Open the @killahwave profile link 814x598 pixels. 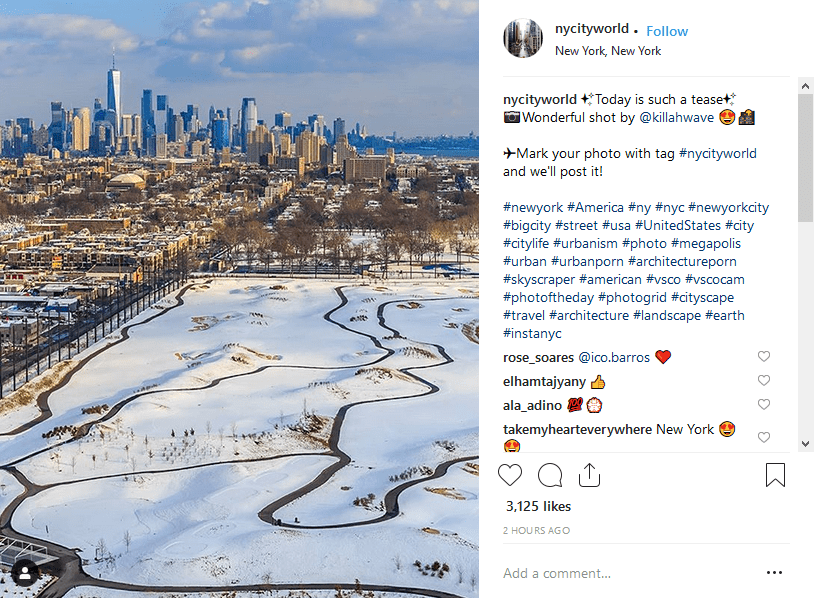click(x=676, y=118)
